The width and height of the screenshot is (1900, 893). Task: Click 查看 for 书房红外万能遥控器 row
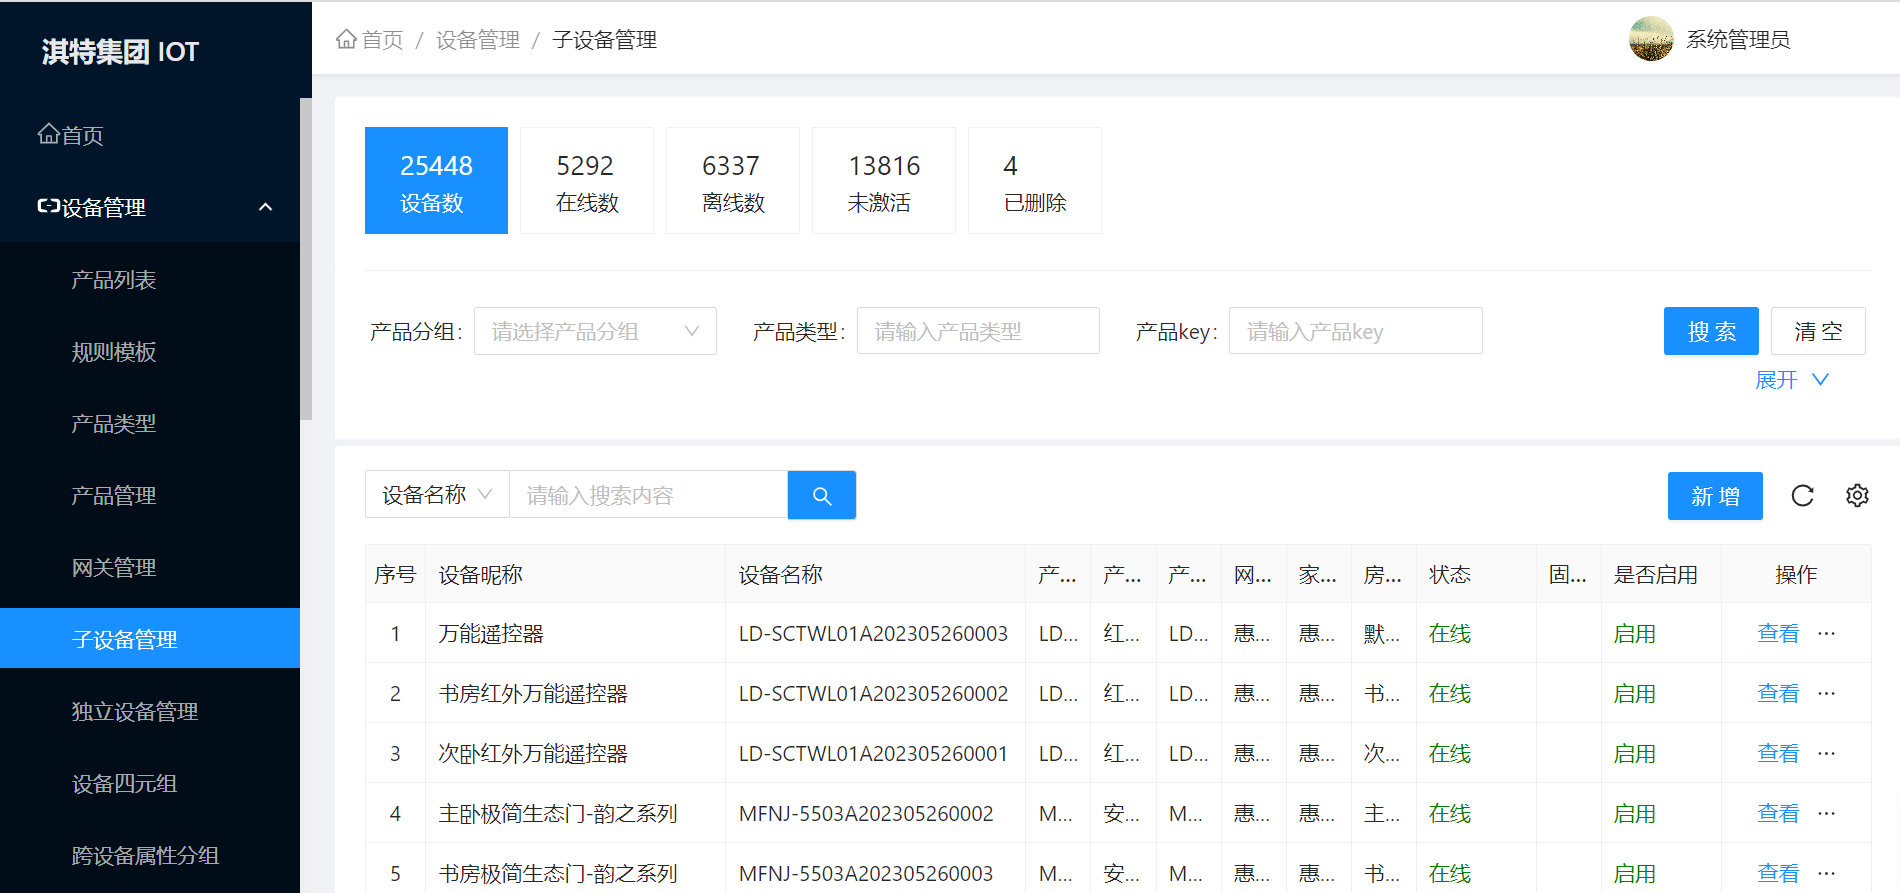tap(1778, 693)
